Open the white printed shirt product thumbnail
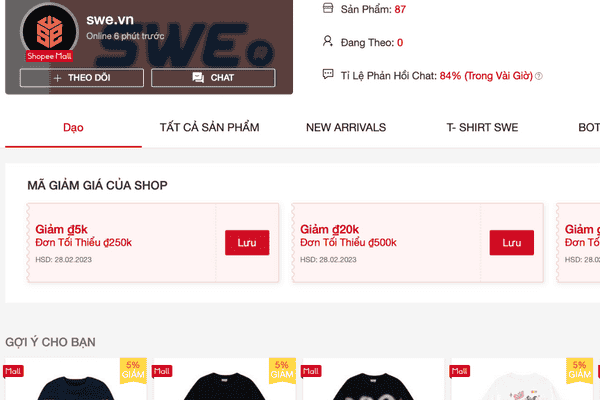Image resolution: width=600 pixels, height=400 pixels. (x=522, y=379)
